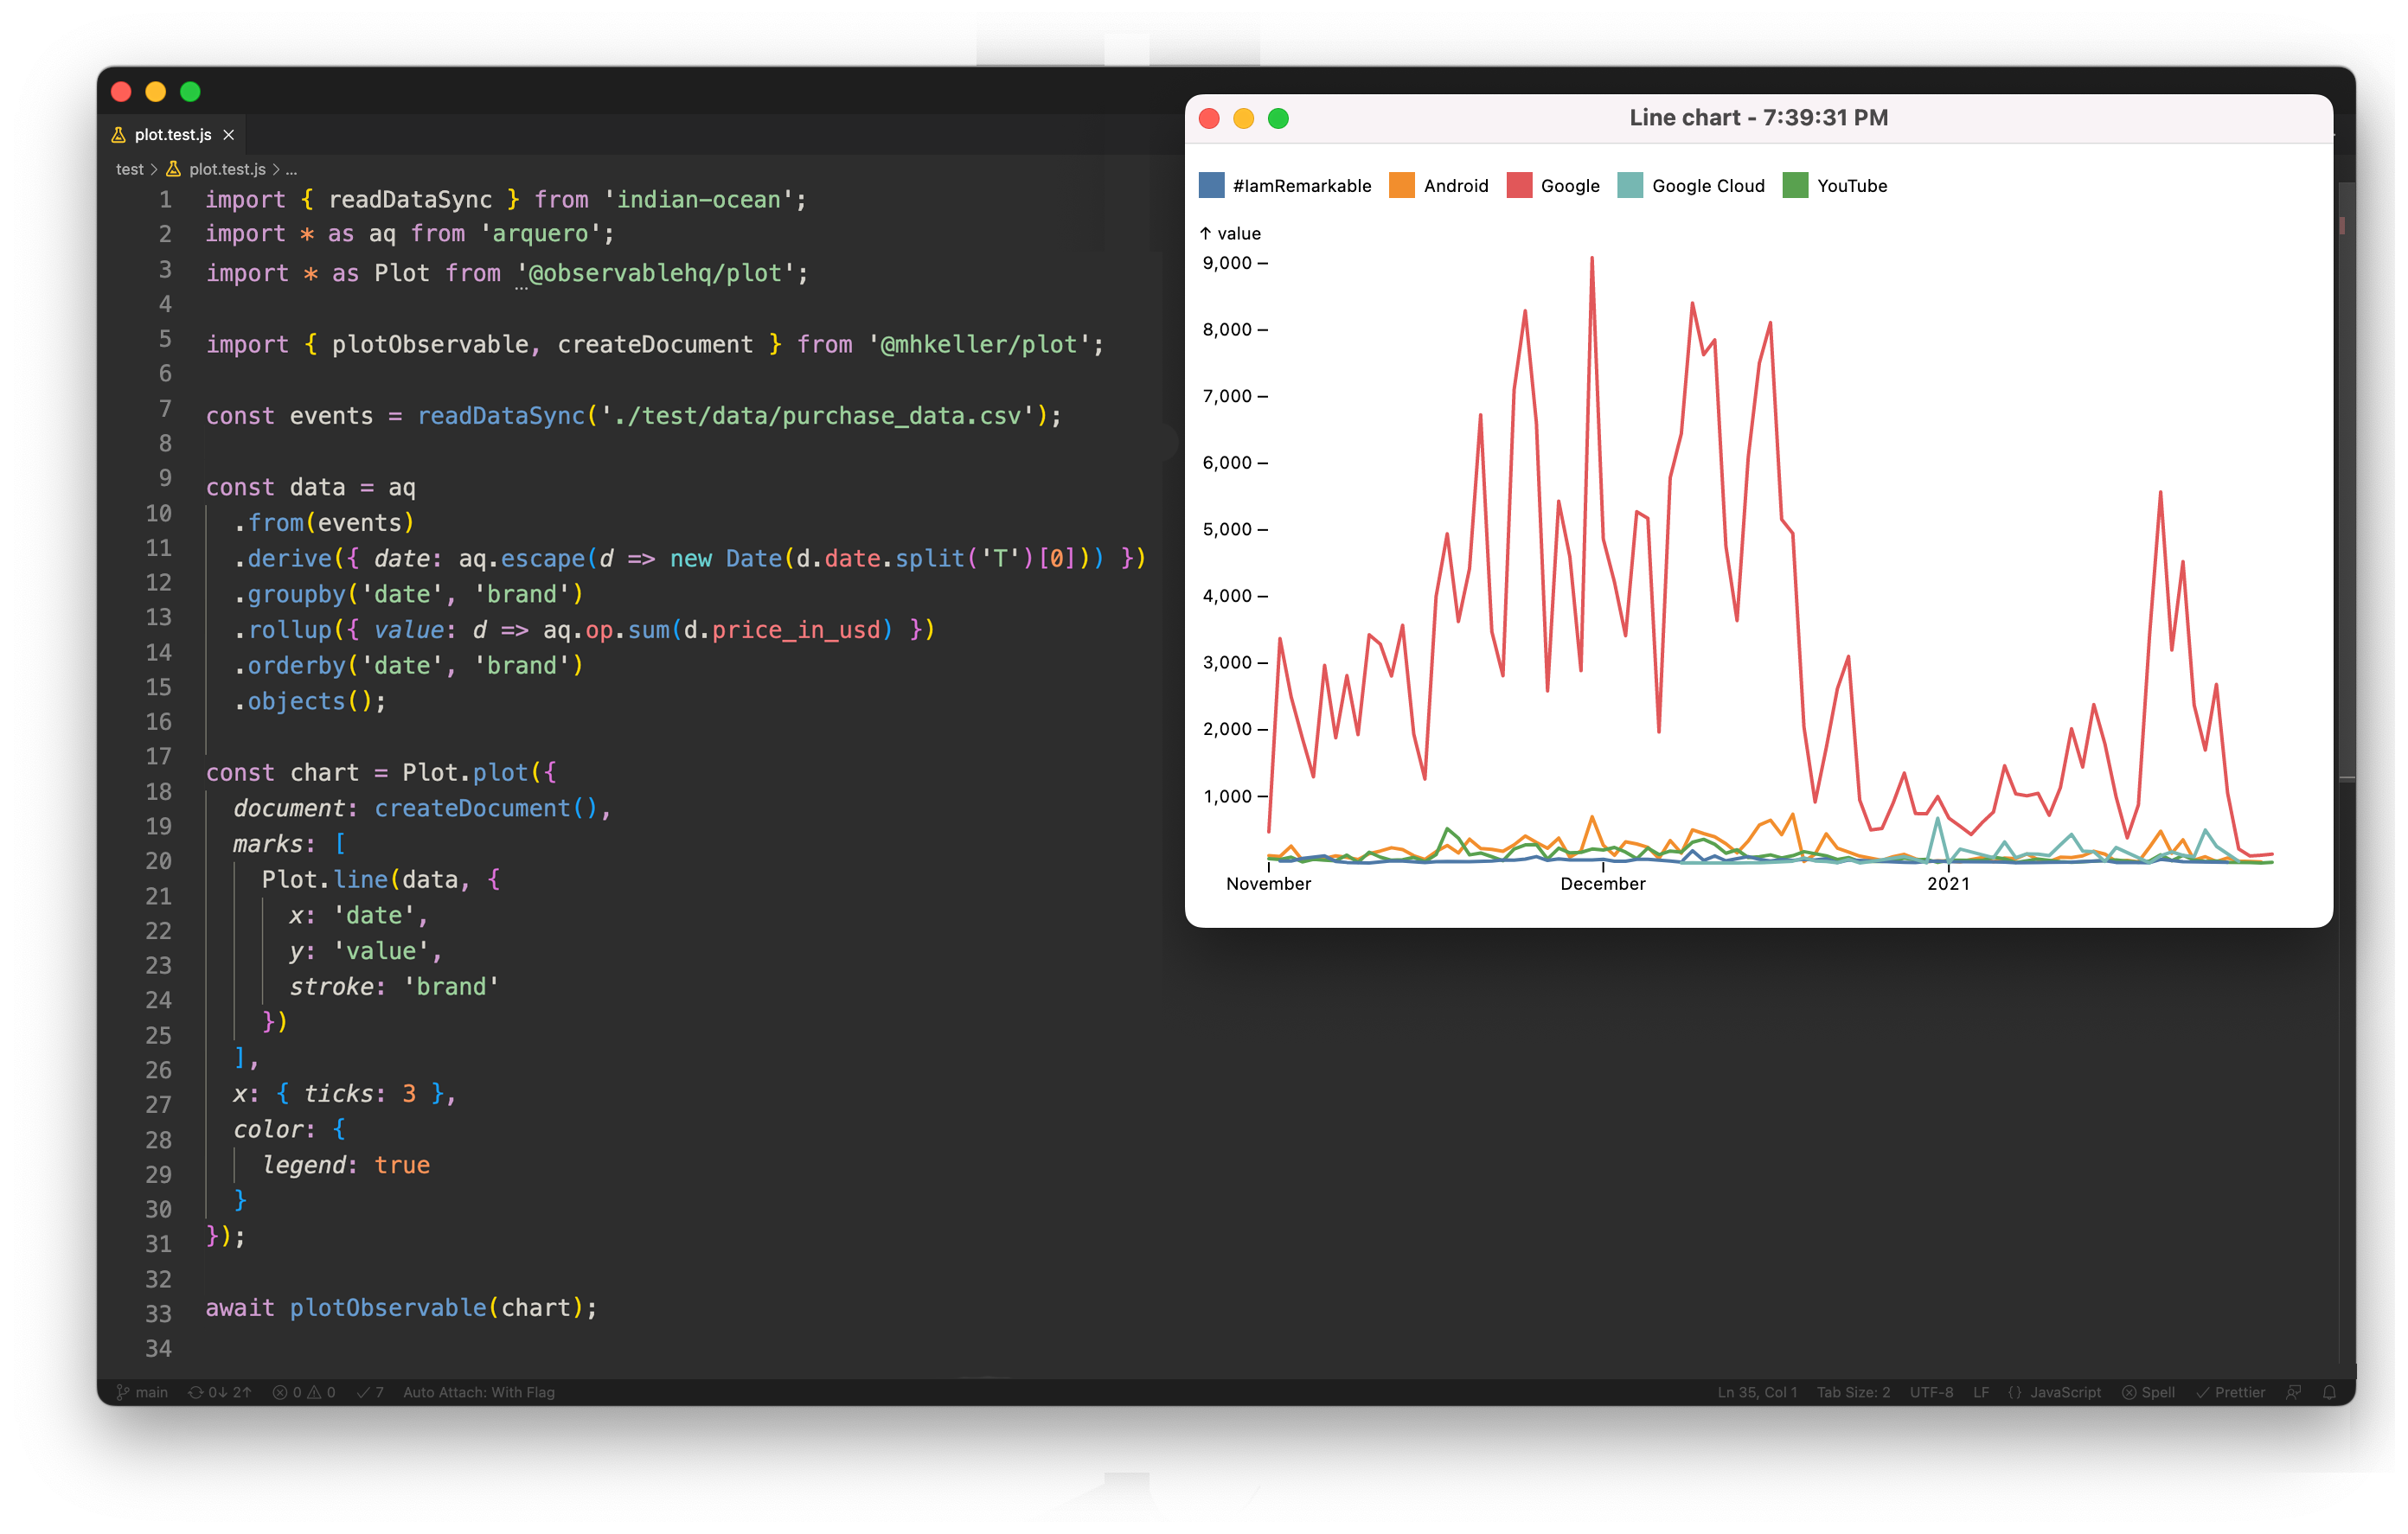Click the notifications bell icon
The width and height of the screenshot is (2408, 1534).
[2329, 1392]
